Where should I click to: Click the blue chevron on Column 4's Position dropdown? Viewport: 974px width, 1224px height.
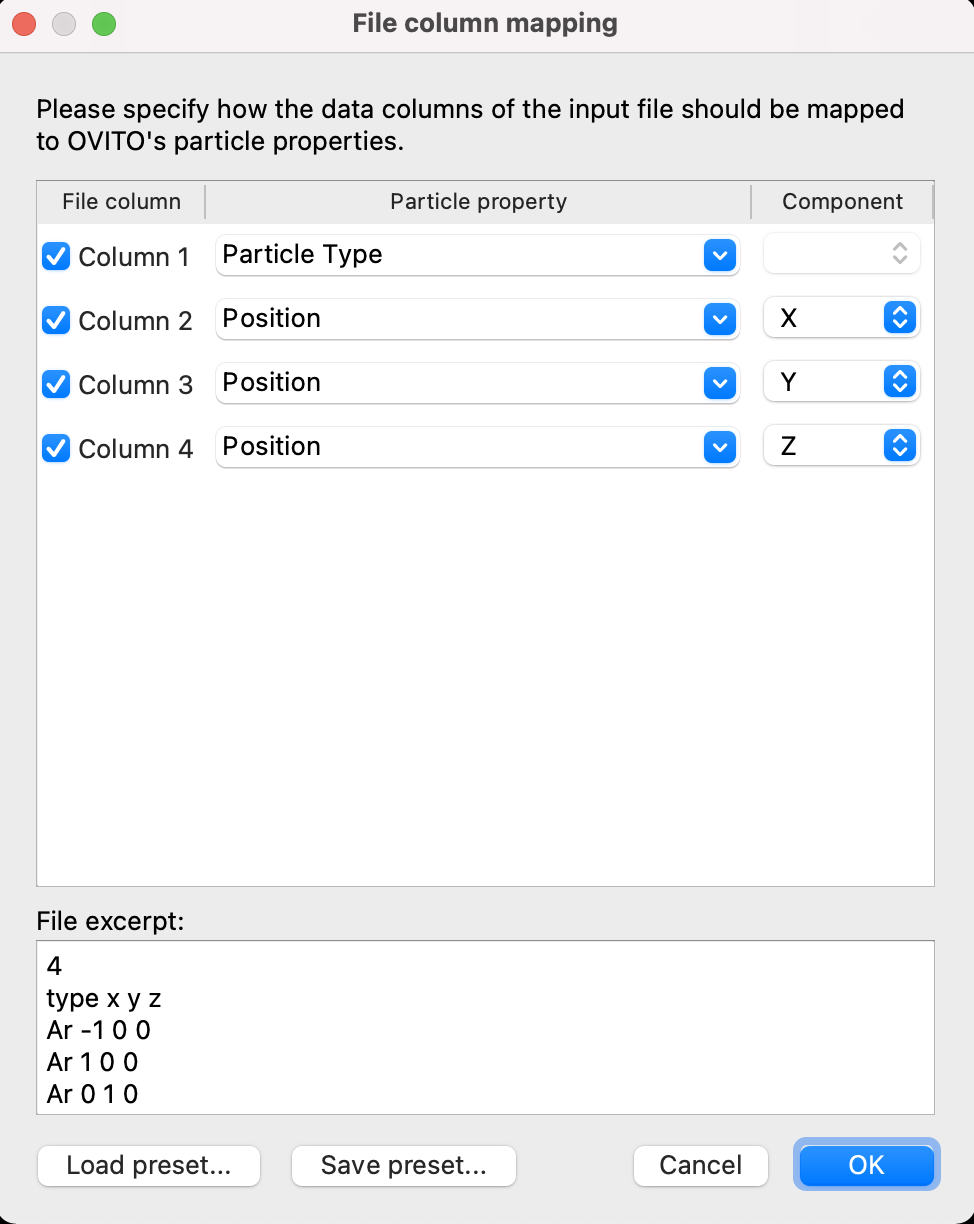pos(719,447)
